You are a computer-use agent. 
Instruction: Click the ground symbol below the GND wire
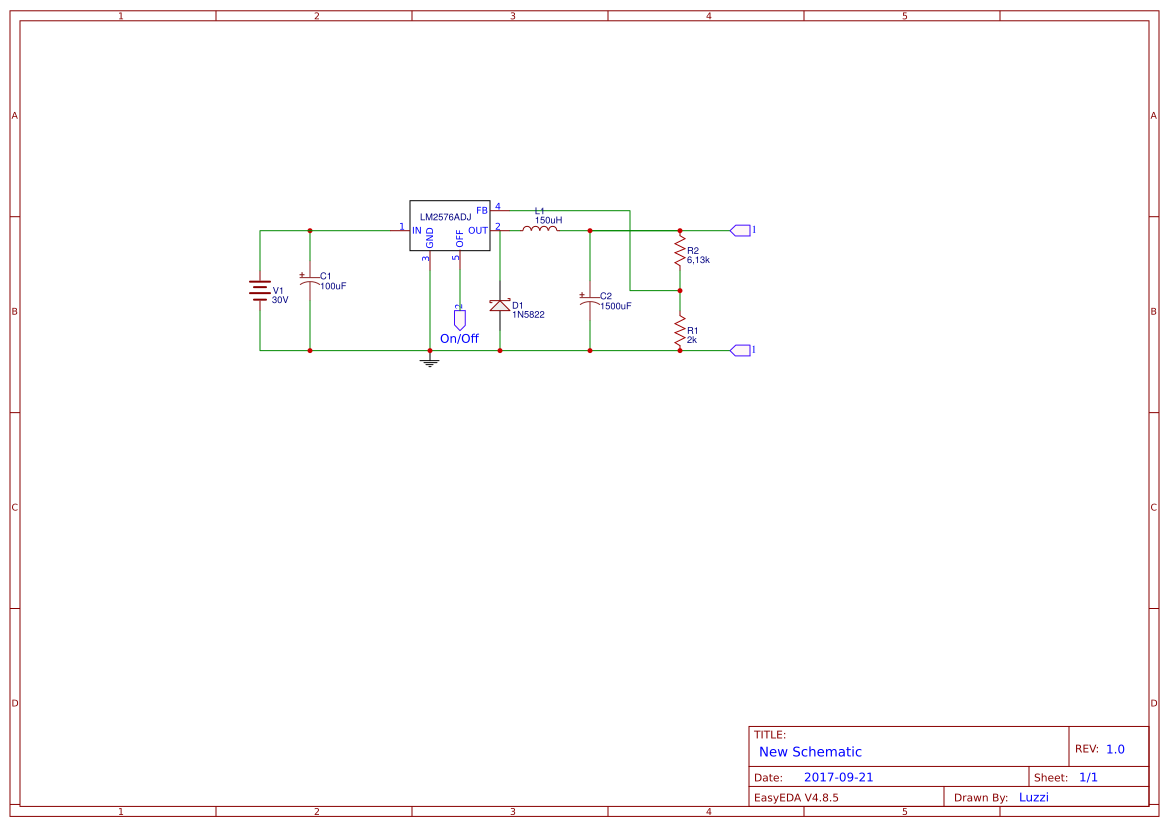click(x=429, y=362)
